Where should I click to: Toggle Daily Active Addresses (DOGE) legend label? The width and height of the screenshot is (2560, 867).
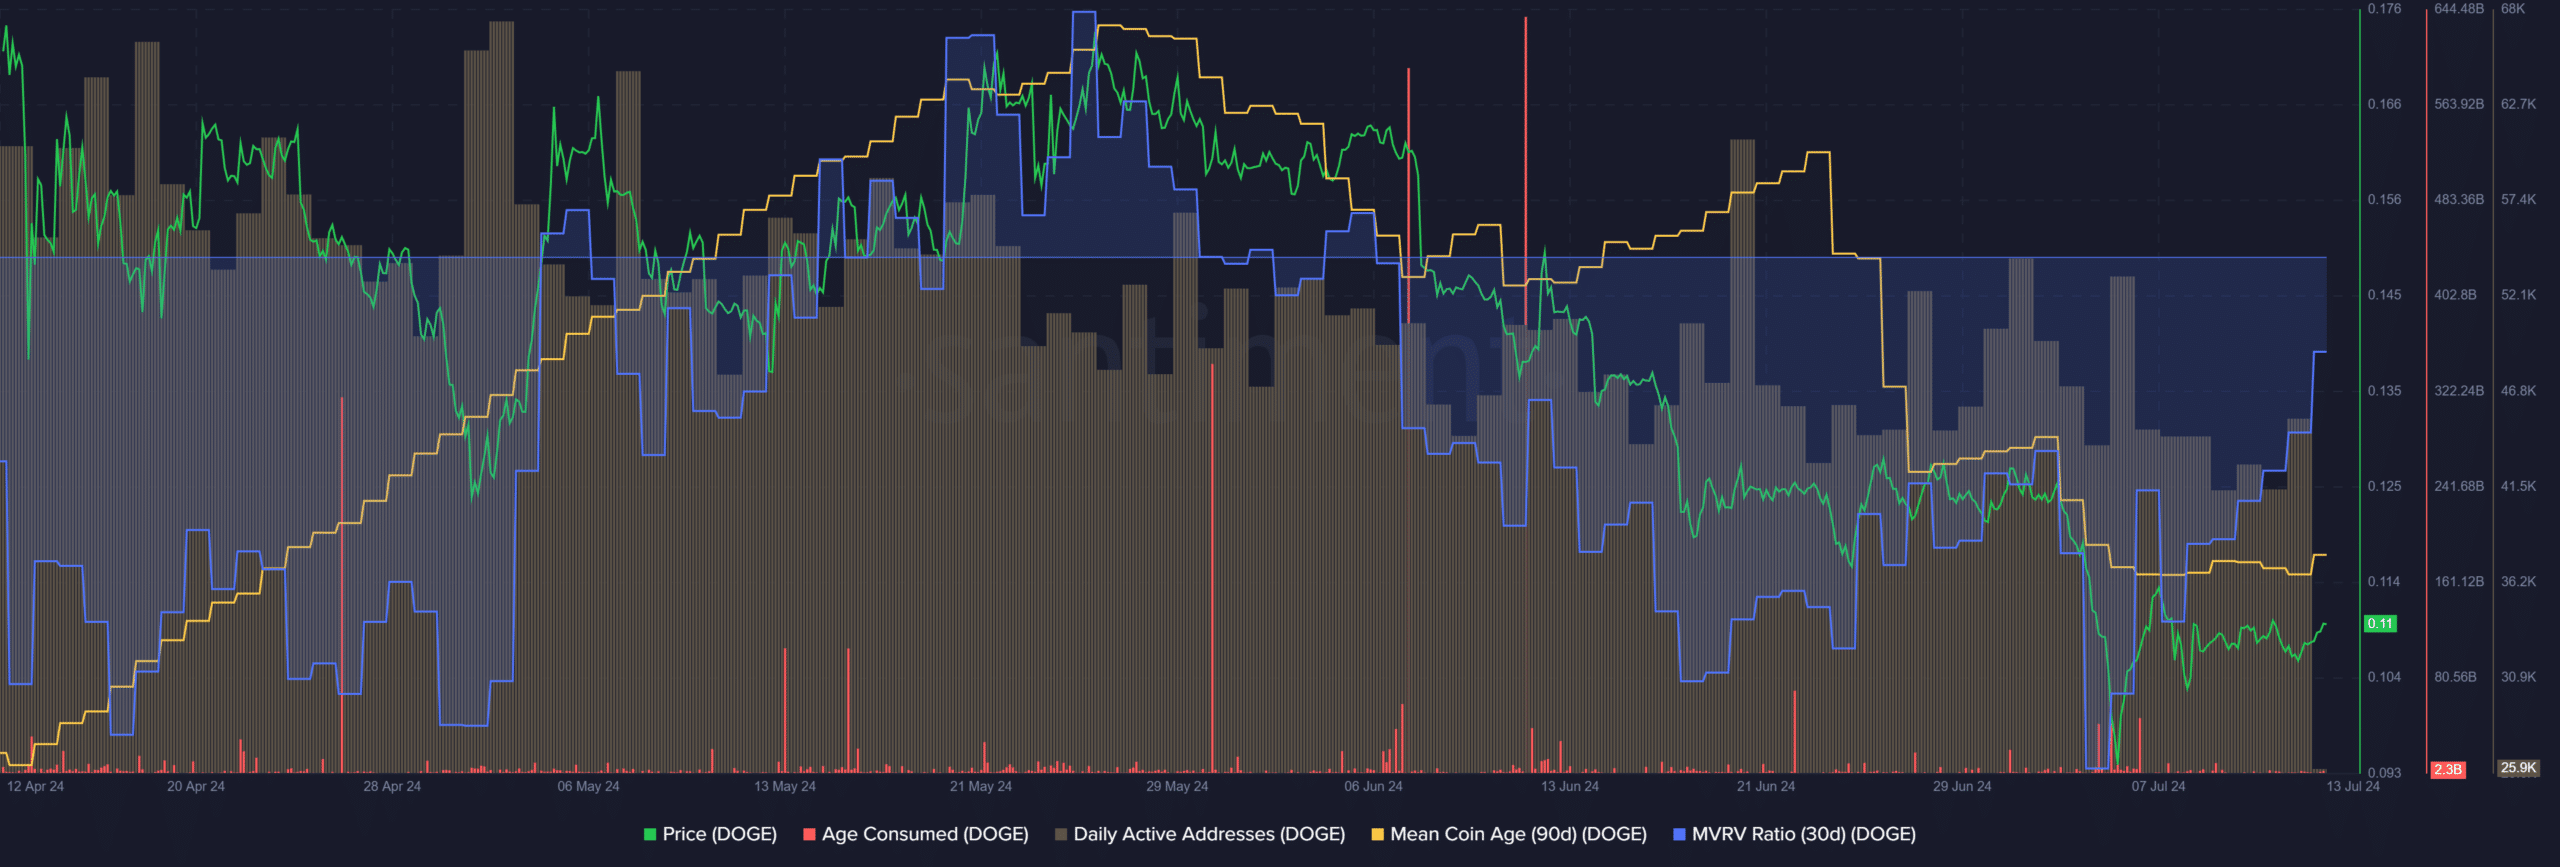(x=1209, y=834)
